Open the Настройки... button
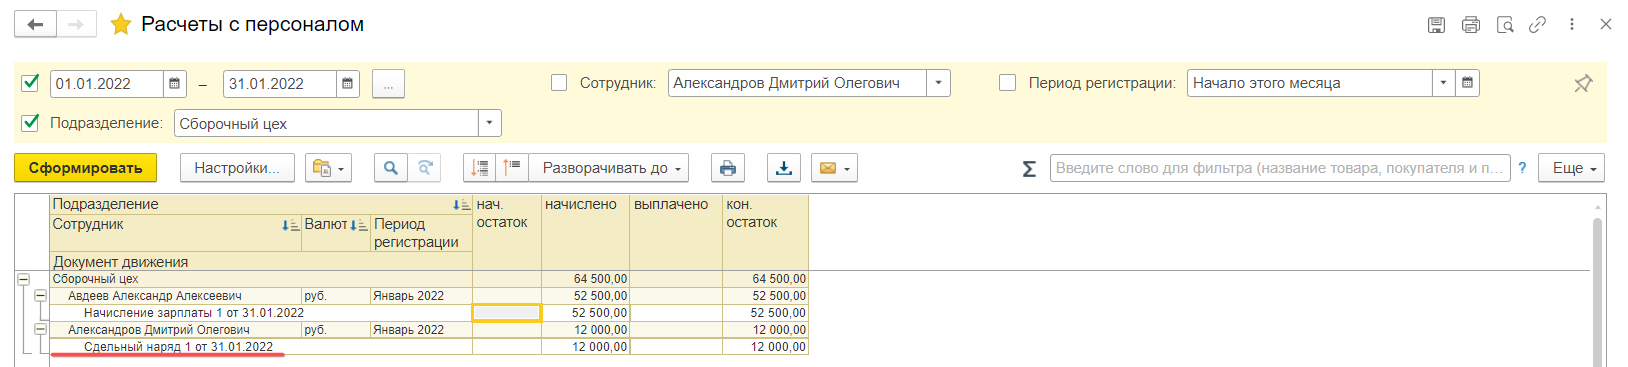The height and width of the screenshot is (367, 1628). tap(237, 168)
